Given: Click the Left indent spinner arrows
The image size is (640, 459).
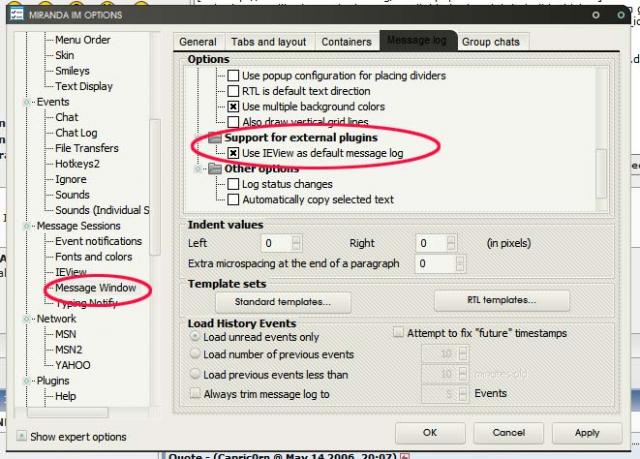Looking at the screenshot, I should coord(297,243).
